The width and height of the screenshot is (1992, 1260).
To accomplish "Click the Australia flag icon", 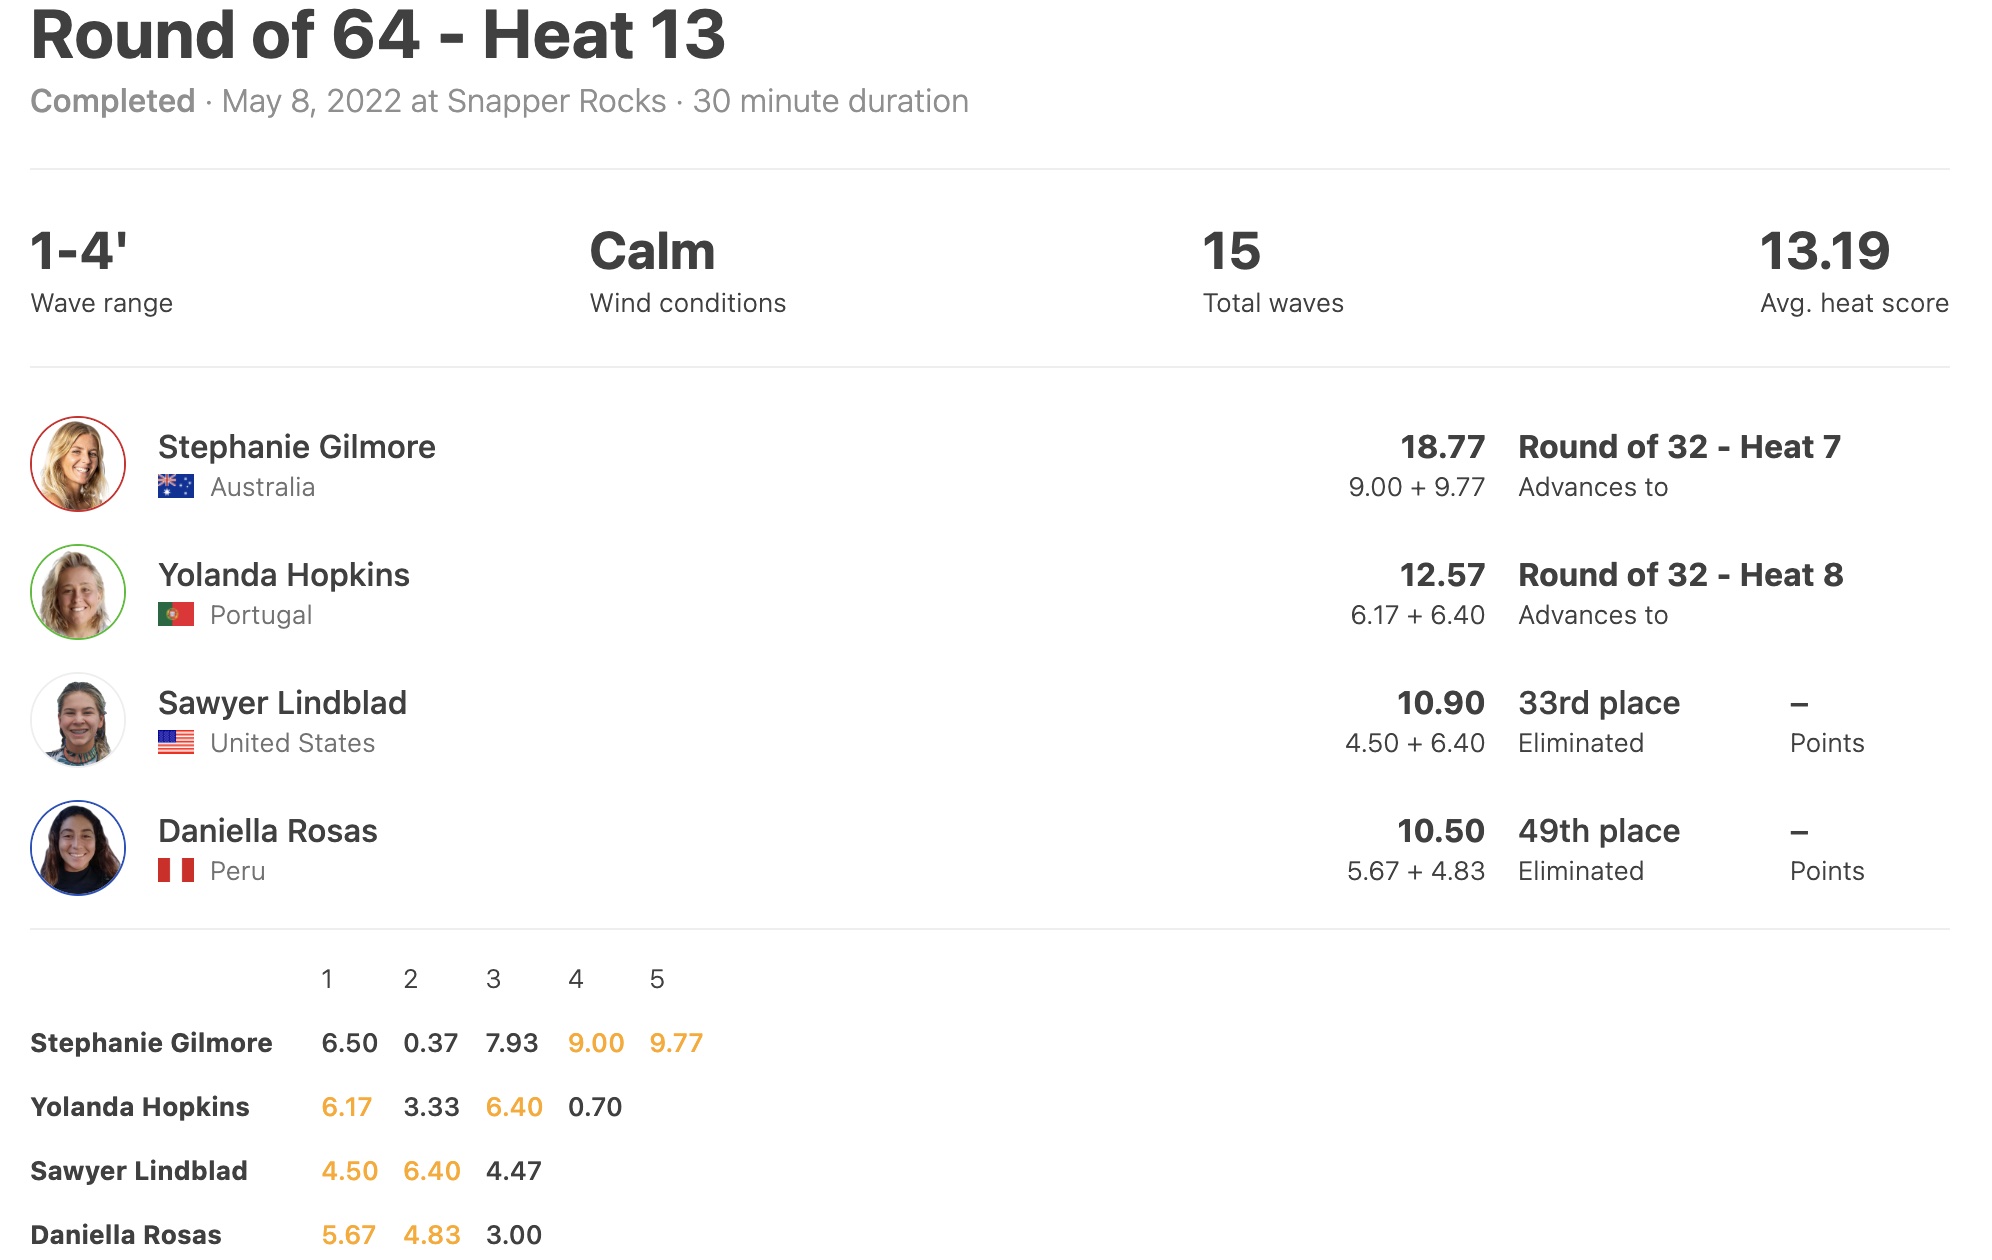I will (x=176, y=487).
